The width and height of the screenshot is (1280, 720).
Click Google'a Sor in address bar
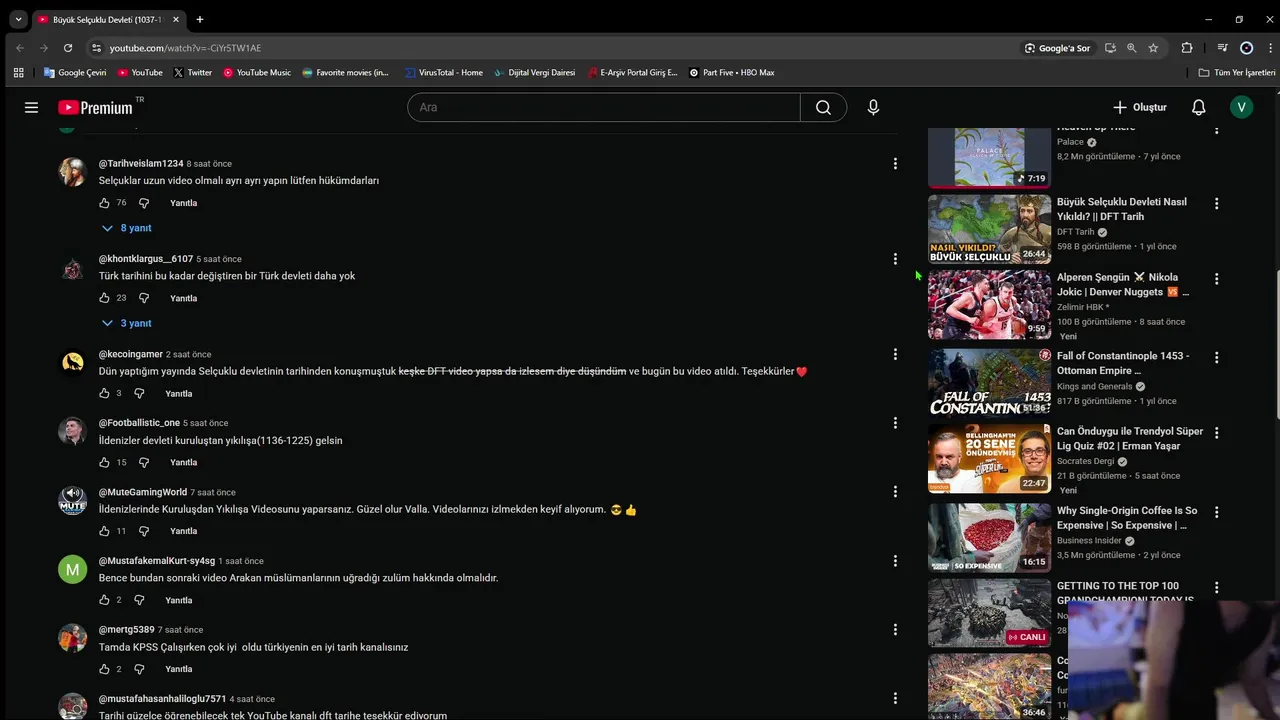(1057, 48)
